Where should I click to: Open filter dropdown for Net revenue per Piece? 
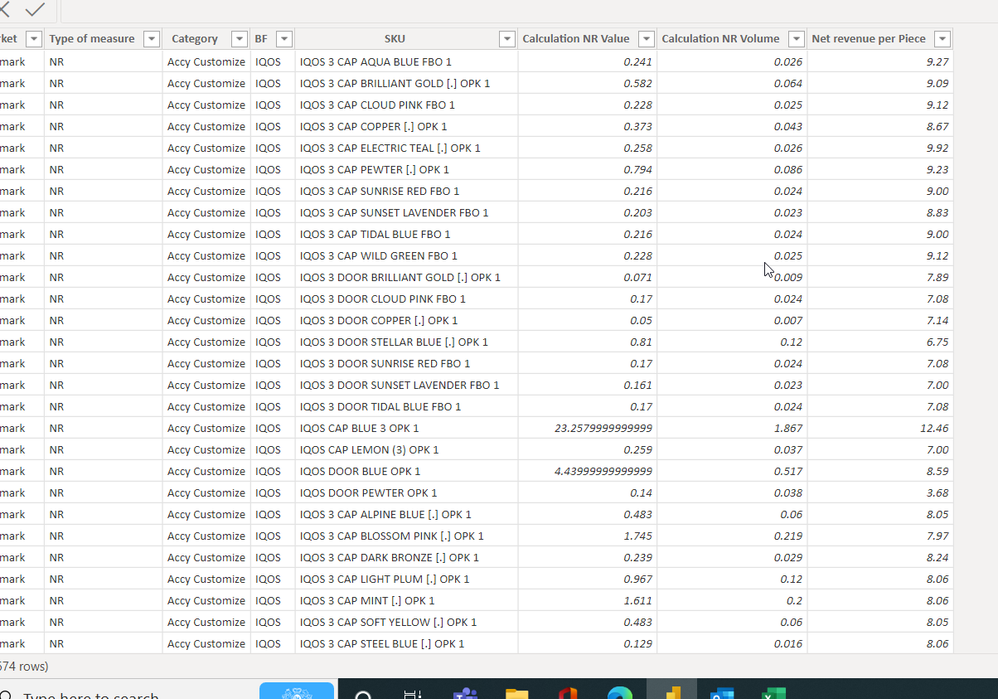[943, 39]
